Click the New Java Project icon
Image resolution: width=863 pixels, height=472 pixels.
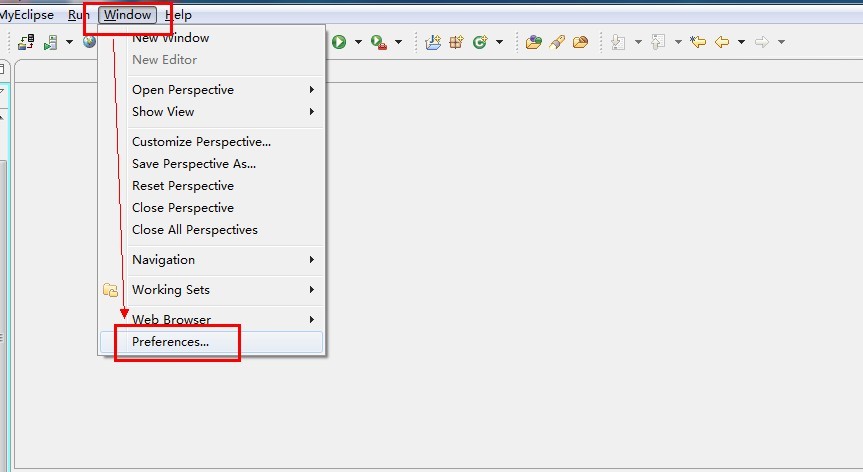pos(433,42)
